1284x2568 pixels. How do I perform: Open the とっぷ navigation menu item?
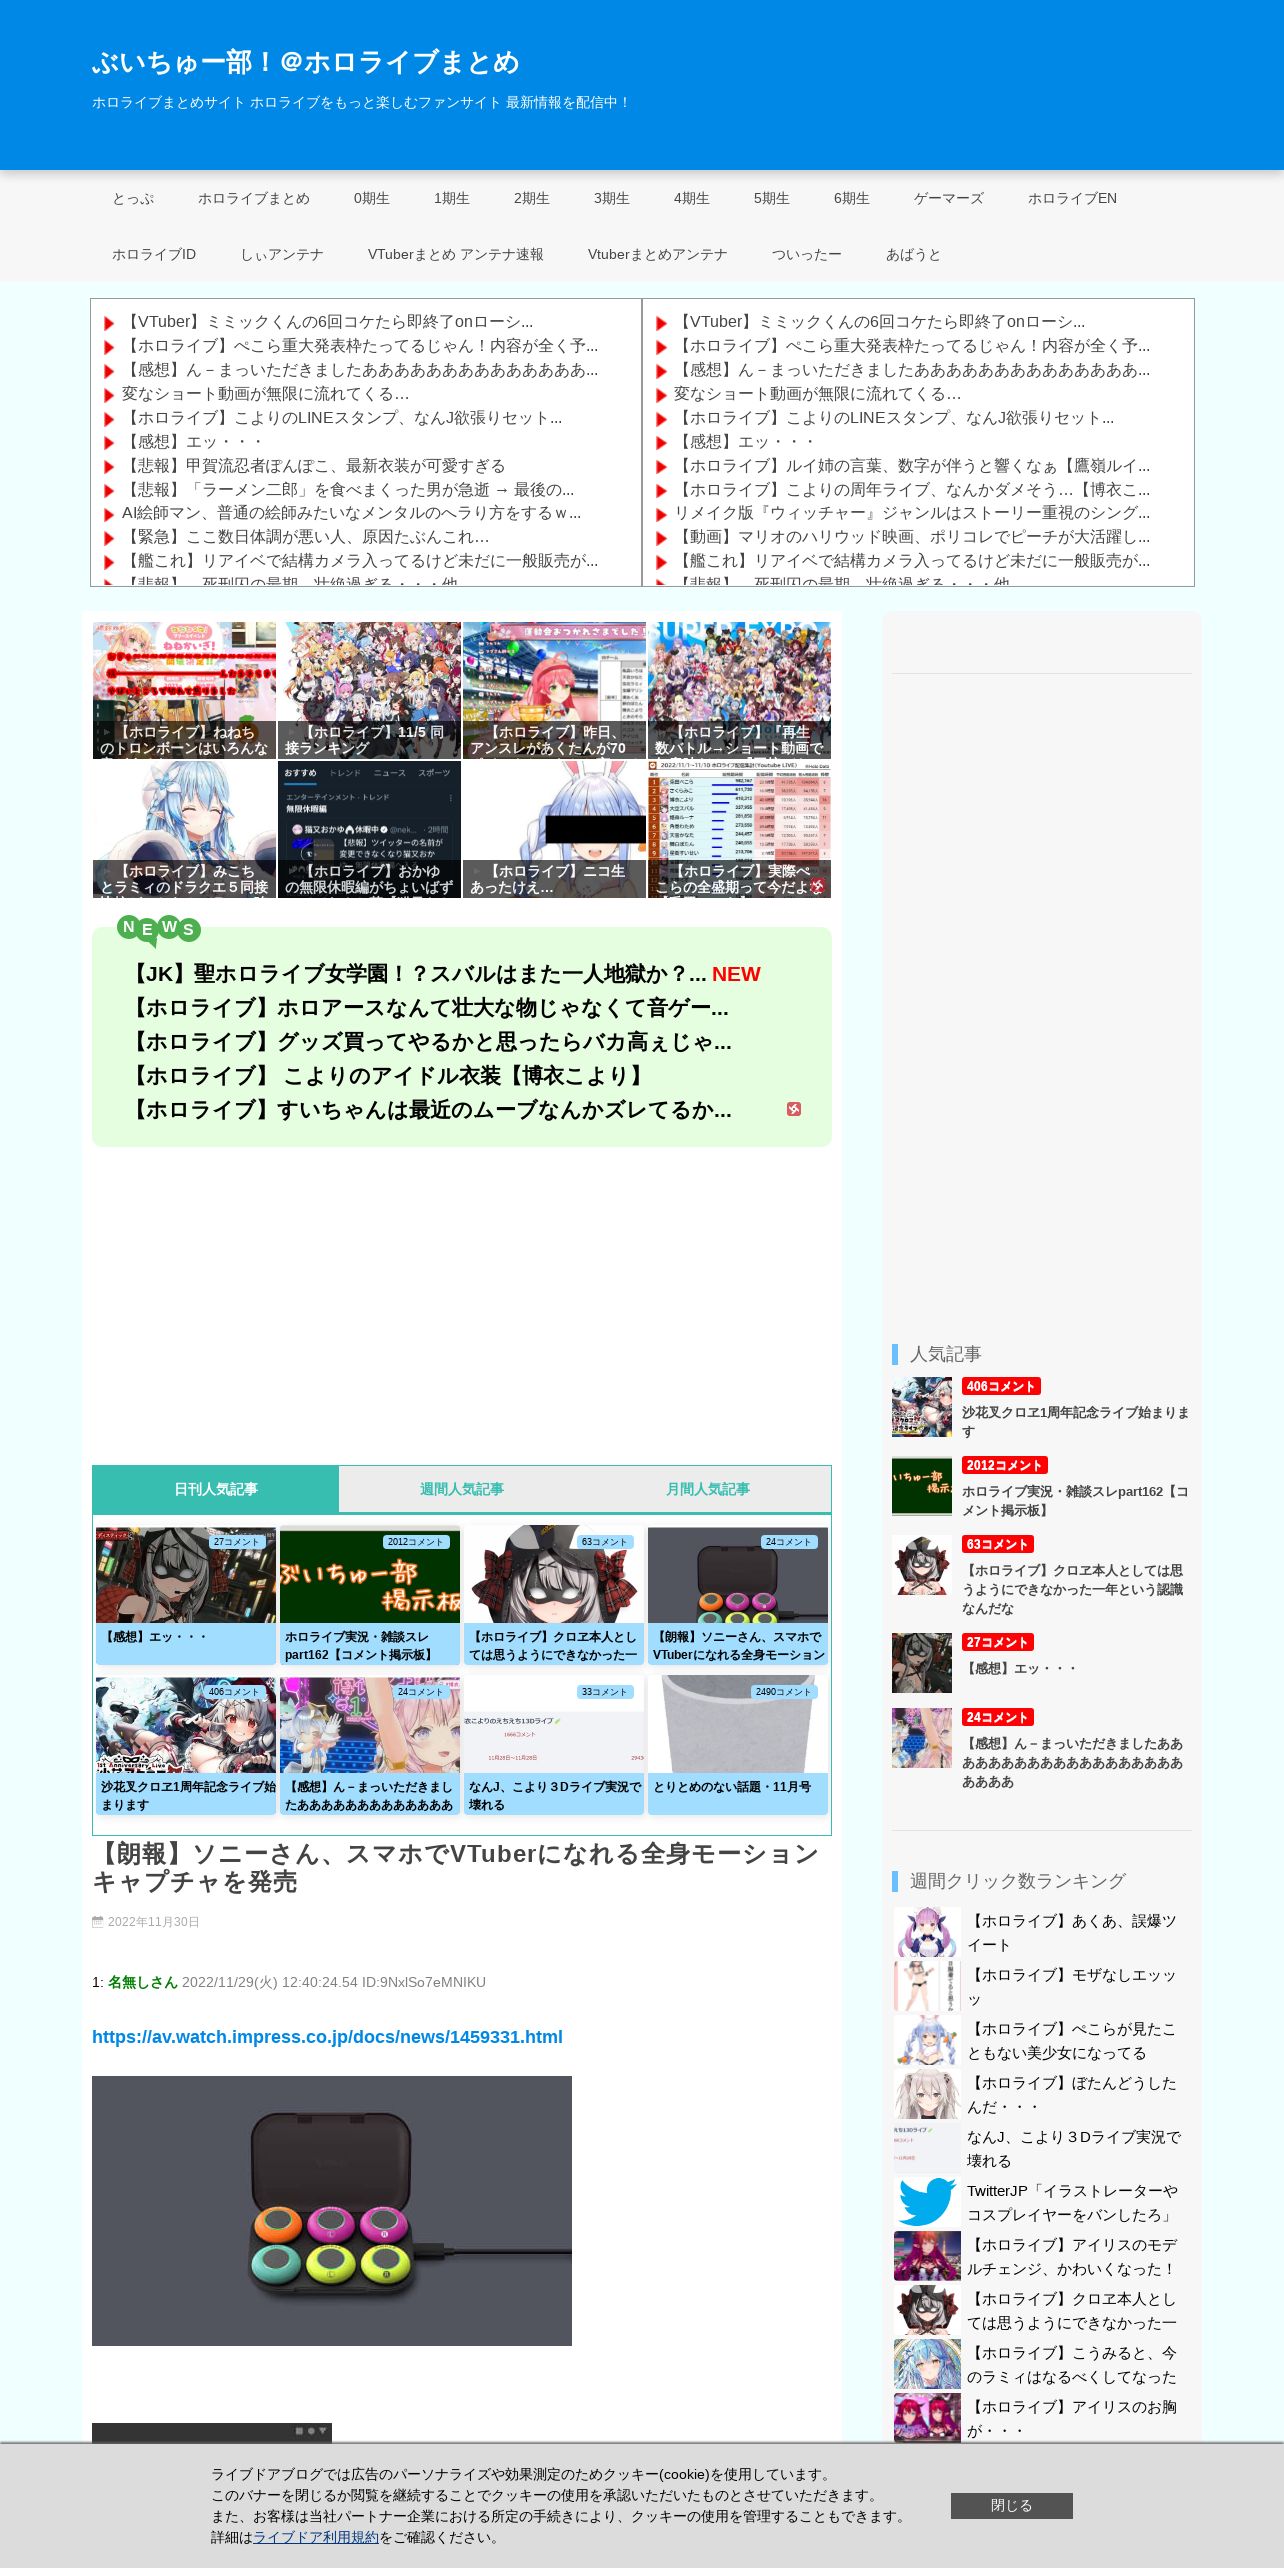[x=133, y=198]
